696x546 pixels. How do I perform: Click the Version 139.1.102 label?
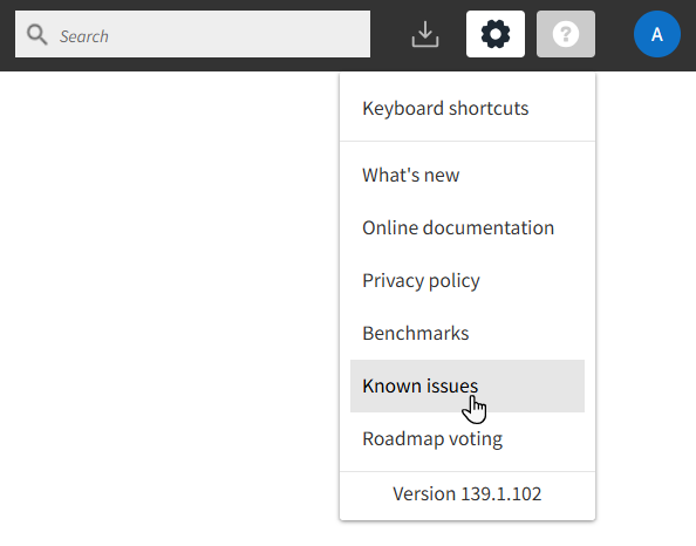[x=467, y=494]
